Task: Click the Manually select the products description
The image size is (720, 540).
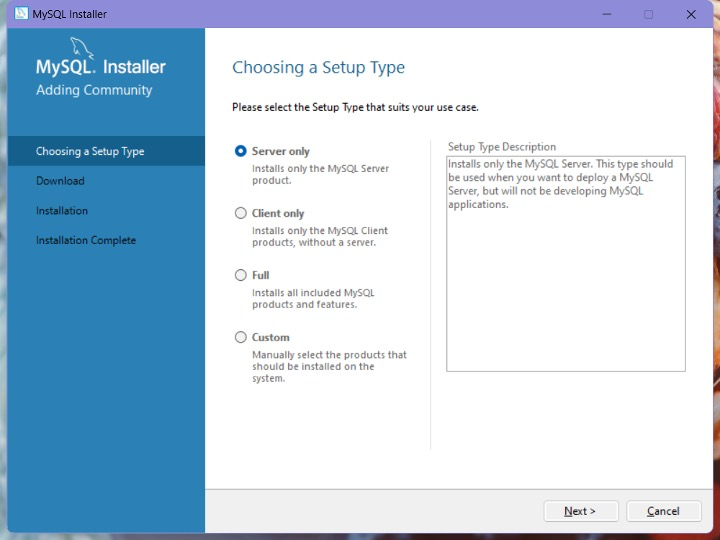Action: click(x=329, y=366)
